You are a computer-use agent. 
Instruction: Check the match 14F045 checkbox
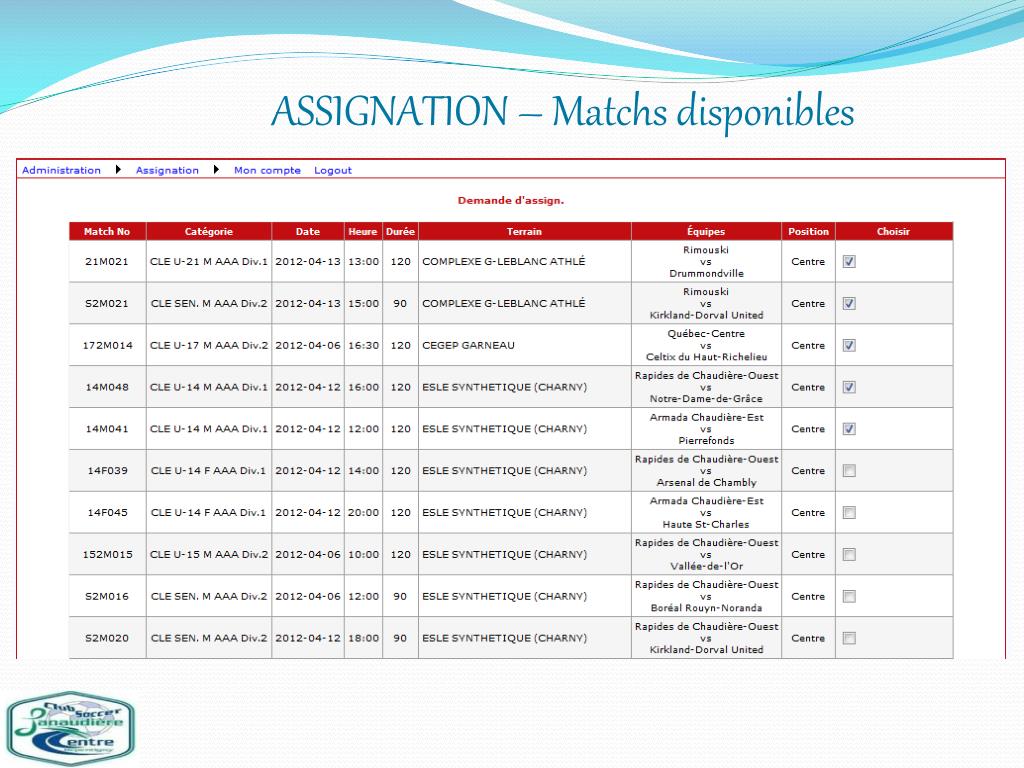click(849, 513)
